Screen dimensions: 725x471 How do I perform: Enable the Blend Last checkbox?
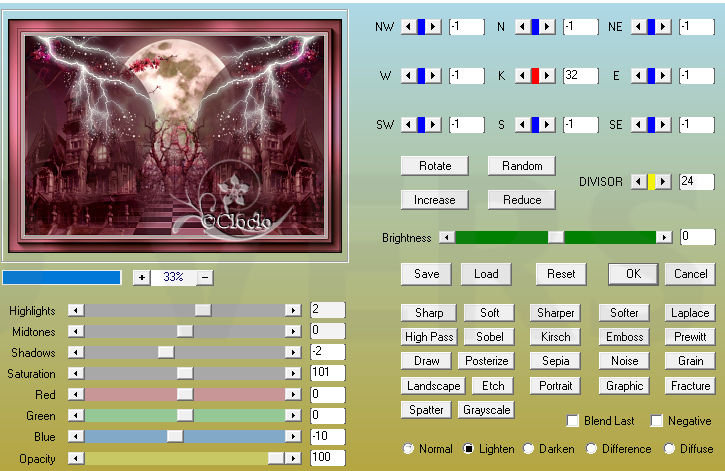click(x=572, y=421)
